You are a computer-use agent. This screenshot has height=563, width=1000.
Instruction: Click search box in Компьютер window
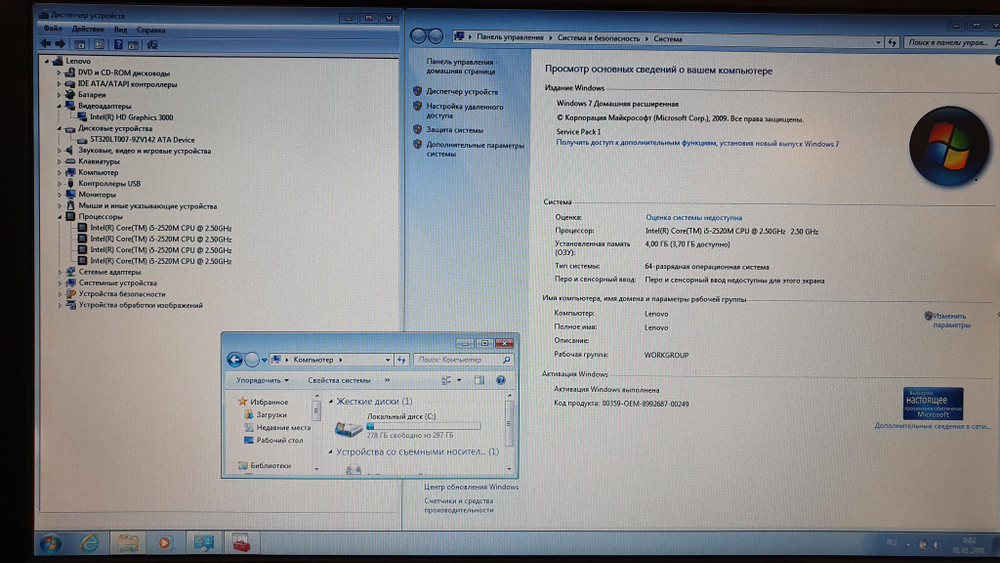click(x=462, y=360)
